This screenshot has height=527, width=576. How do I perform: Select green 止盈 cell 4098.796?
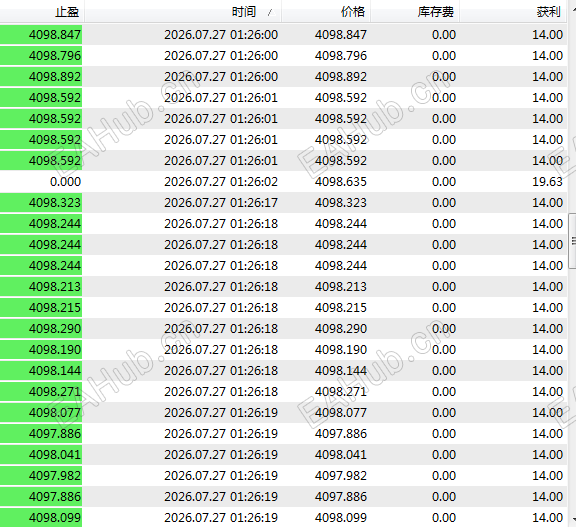point(41,55)
